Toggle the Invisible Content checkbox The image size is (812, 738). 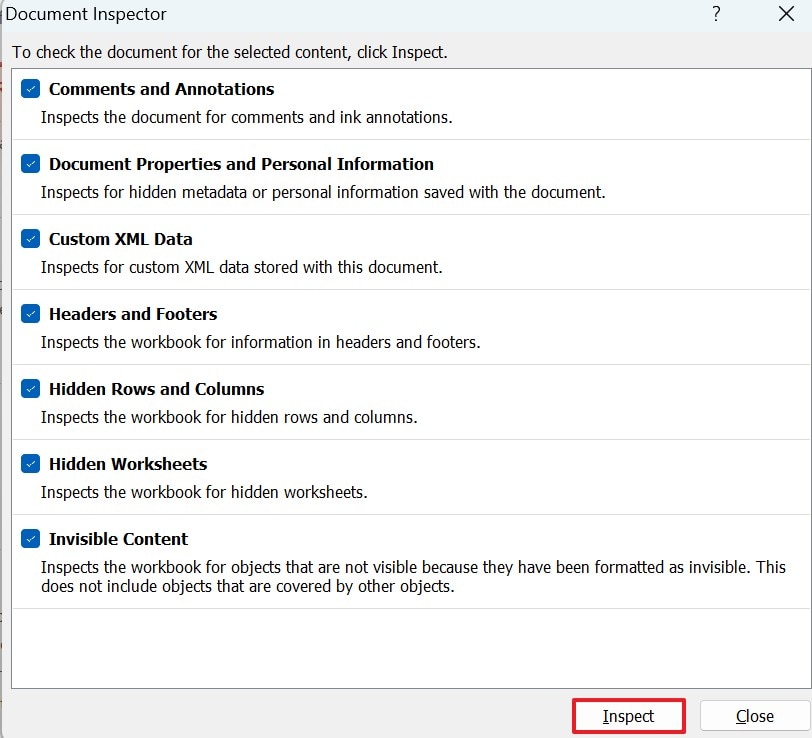[30, 539]
